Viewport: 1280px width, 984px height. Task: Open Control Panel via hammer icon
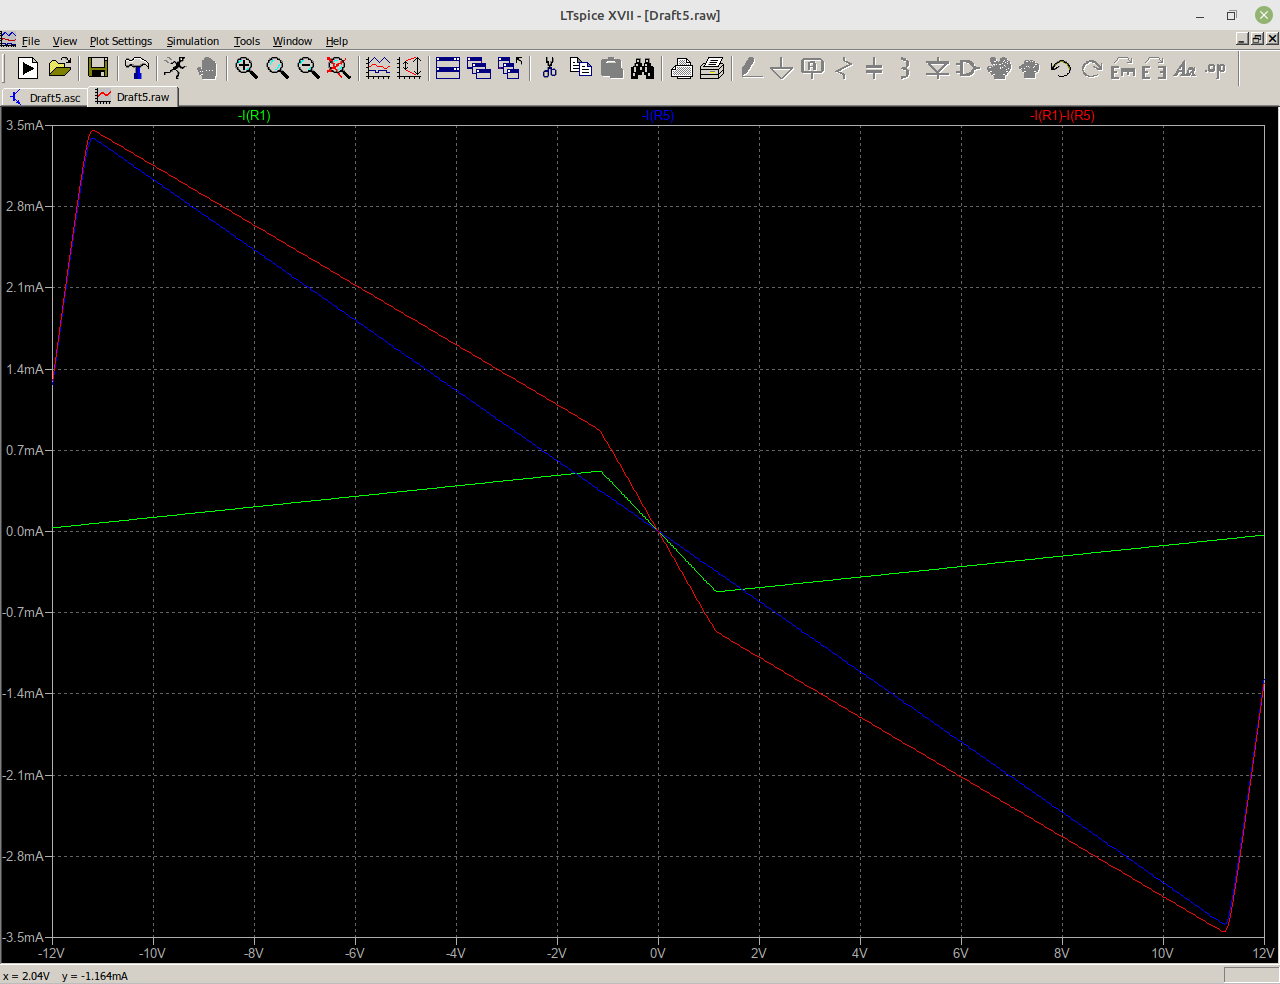coord(136,68)
